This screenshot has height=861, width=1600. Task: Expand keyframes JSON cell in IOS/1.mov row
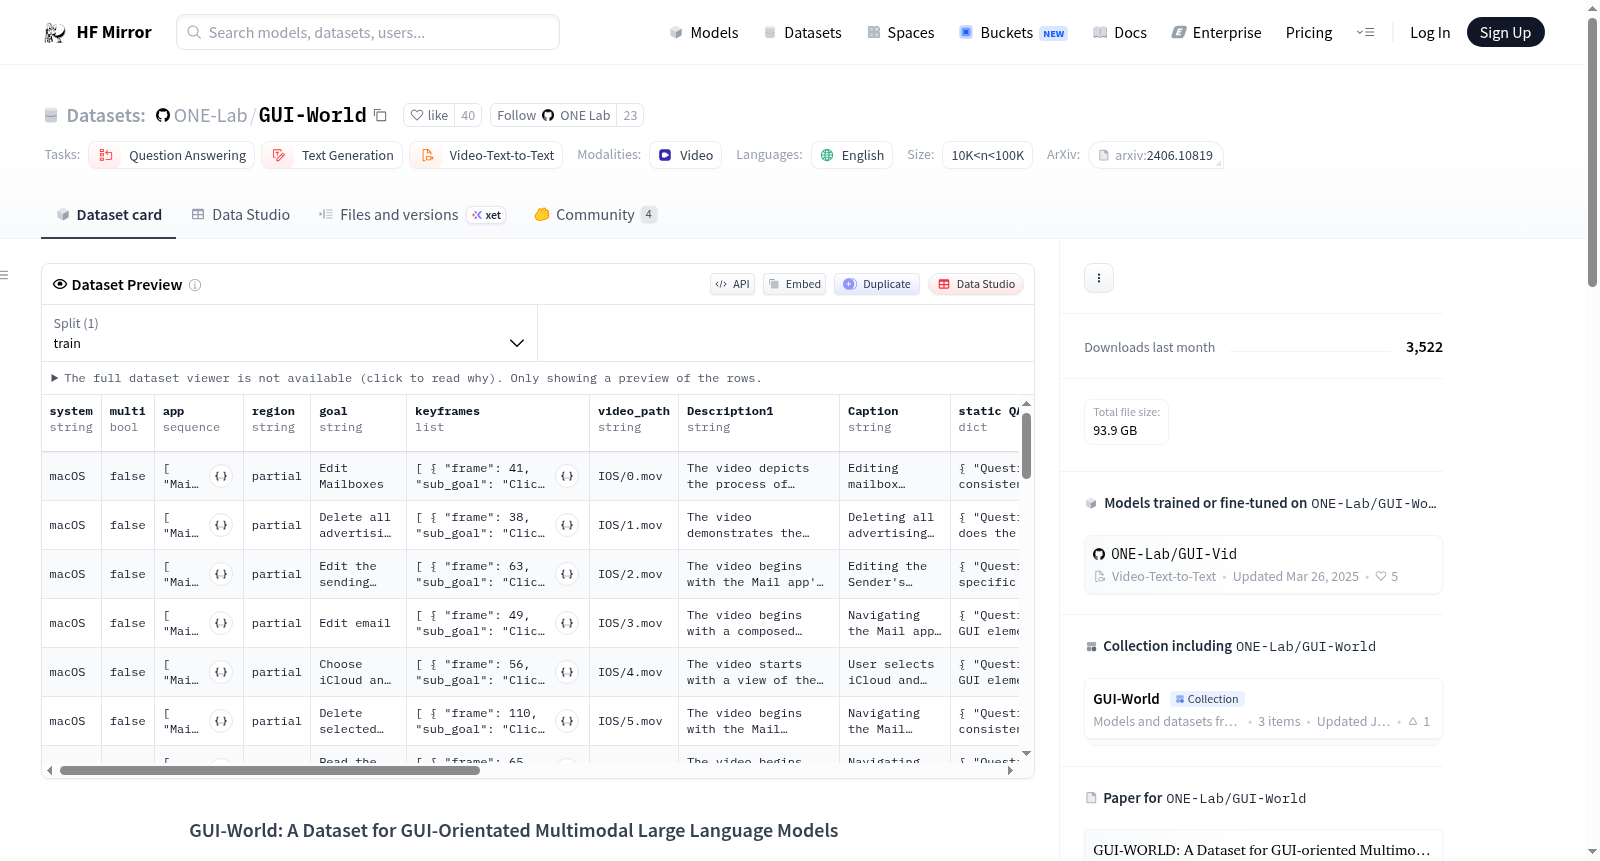click(567, 525)
